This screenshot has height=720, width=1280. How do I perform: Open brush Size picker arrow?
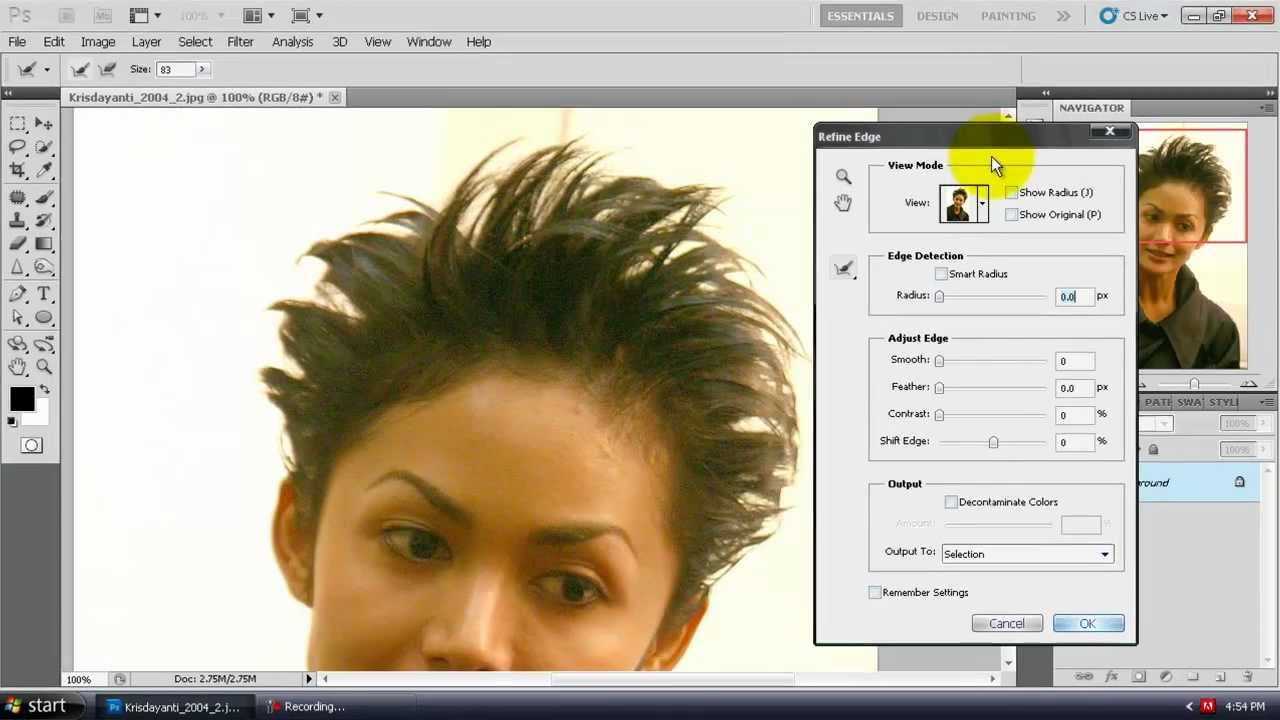point(202,69)
